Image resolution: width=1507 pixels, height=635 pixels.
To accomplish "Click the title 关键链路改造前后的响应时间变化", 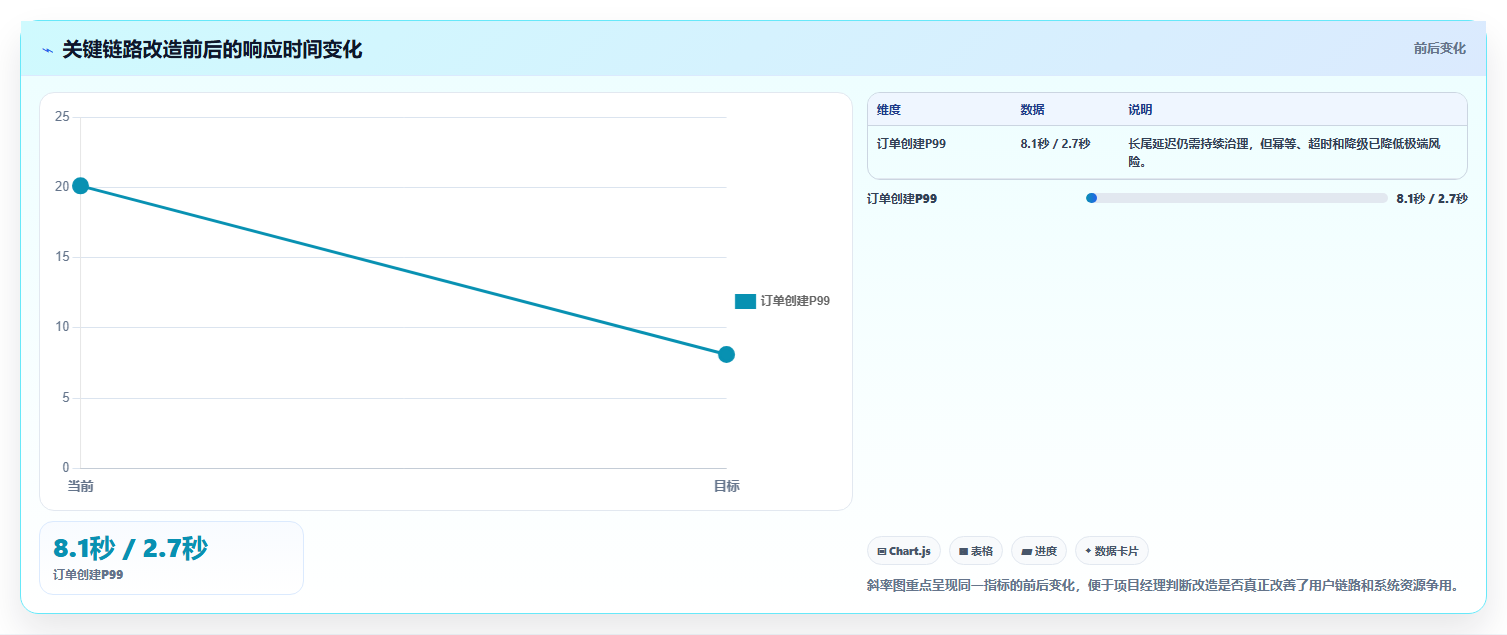I will point(212,50).
